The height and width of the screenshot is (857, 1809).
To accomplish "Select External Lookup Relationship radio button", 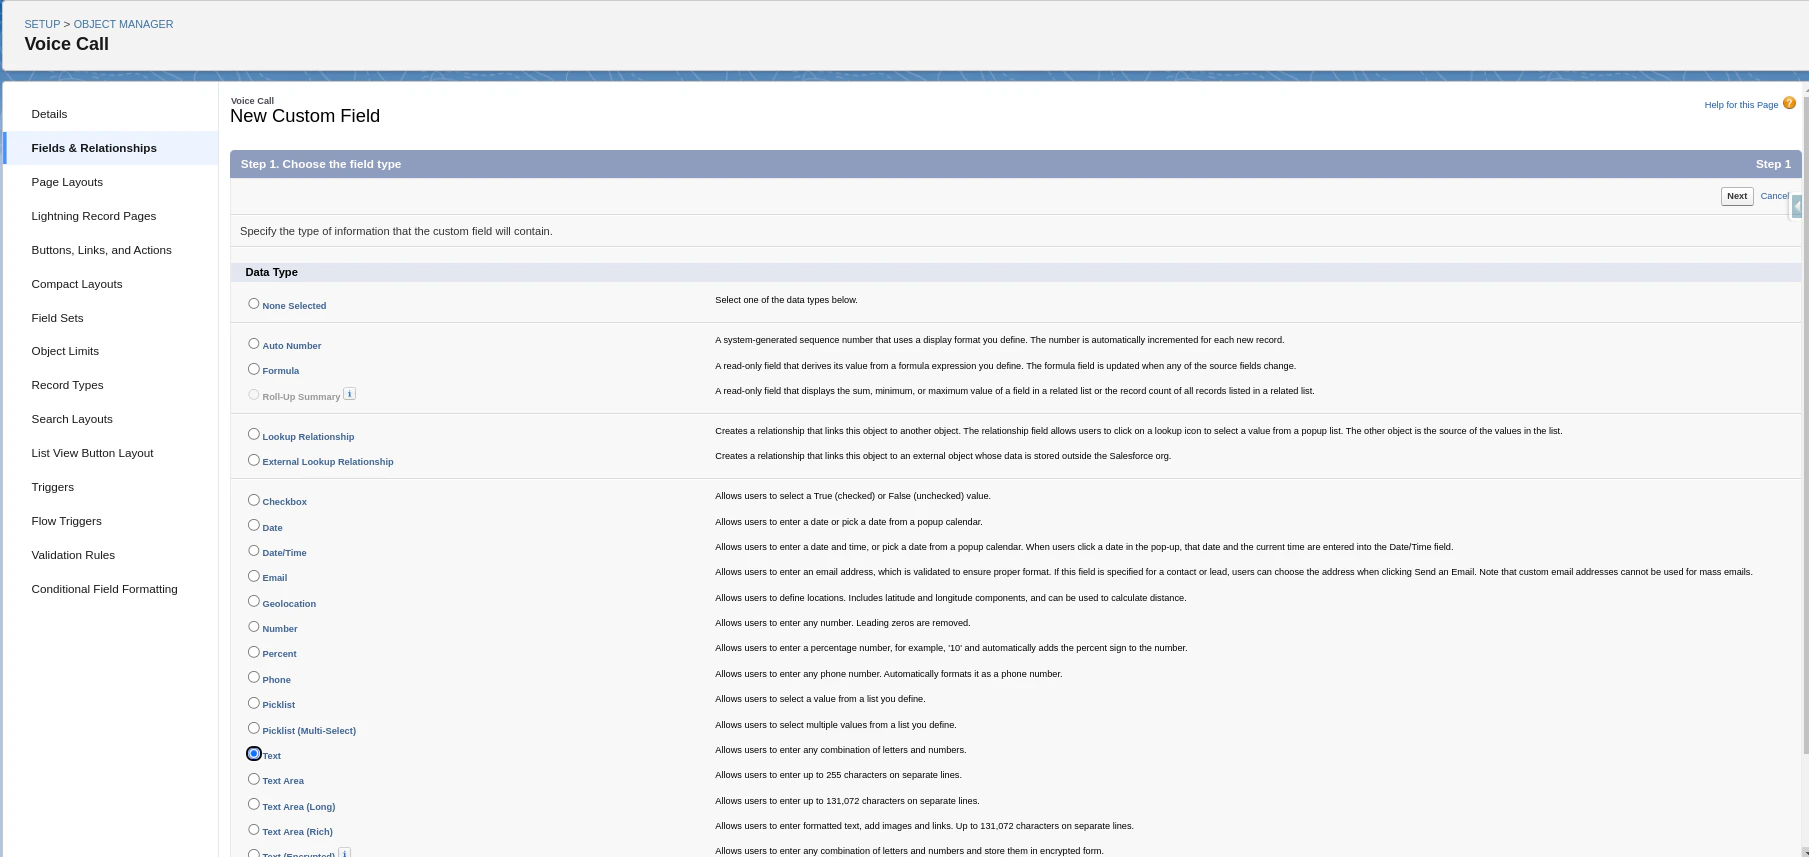I will [x=254, y=460].
